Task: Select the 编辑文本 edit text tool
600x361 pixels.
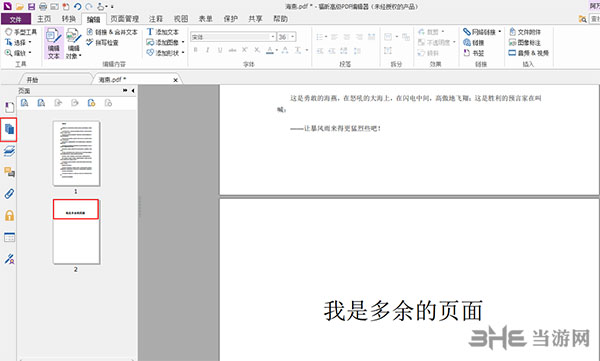Action: coord(54,43)
